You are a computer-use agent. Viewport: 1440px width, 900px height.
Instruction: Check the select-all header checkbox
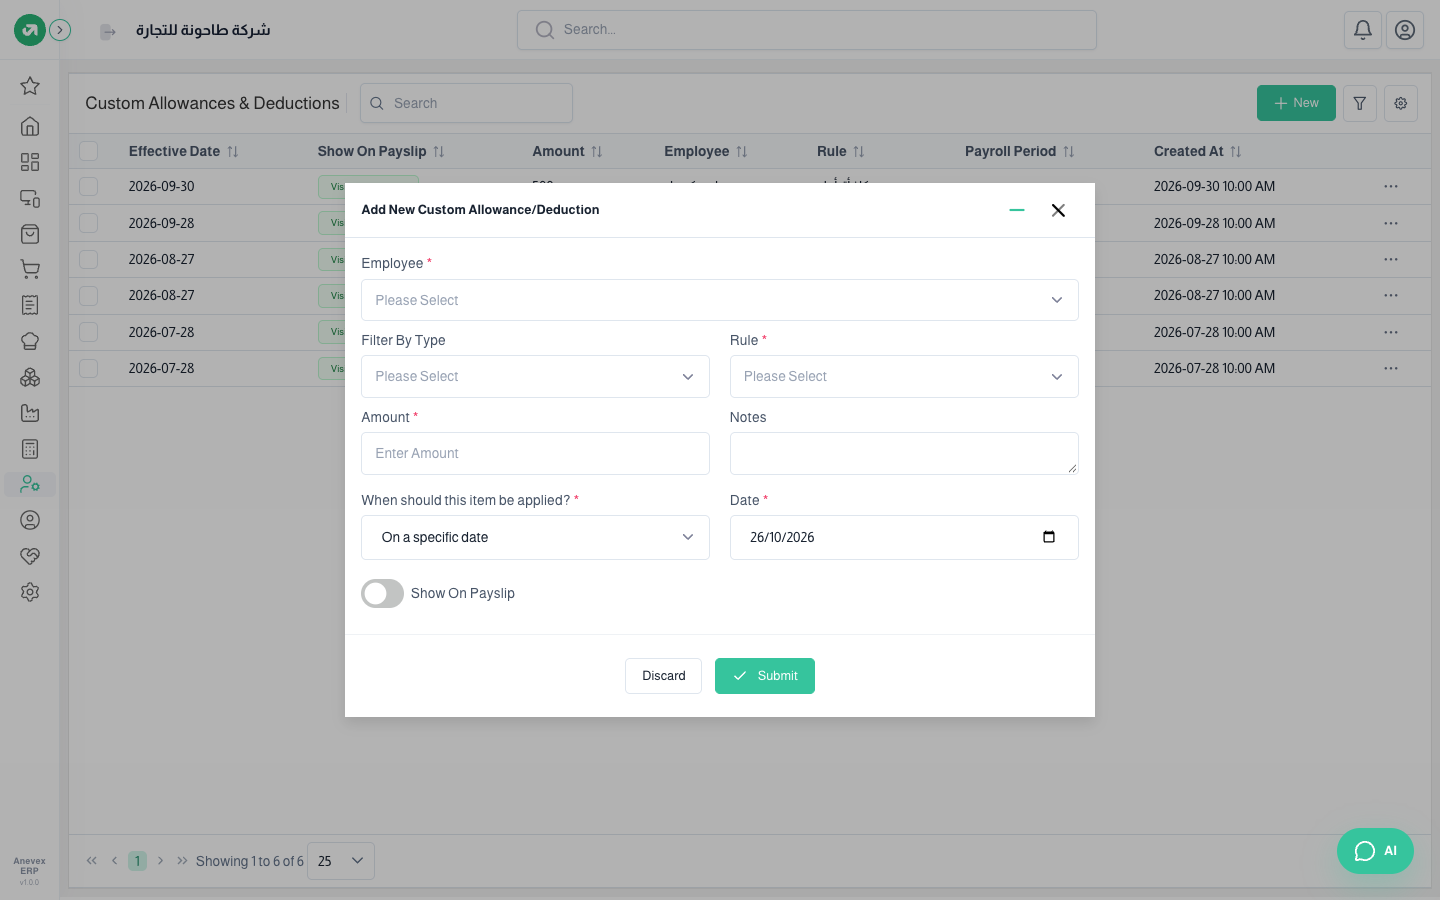89,151
